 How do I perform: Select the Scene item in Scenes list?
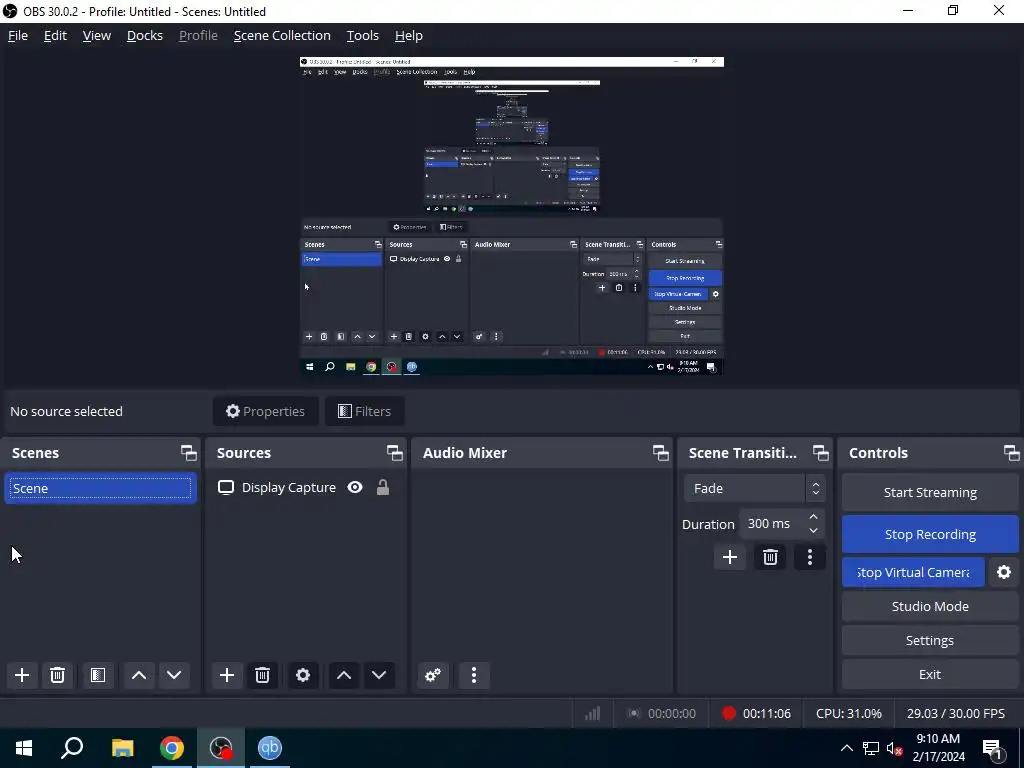coord(101,488)
